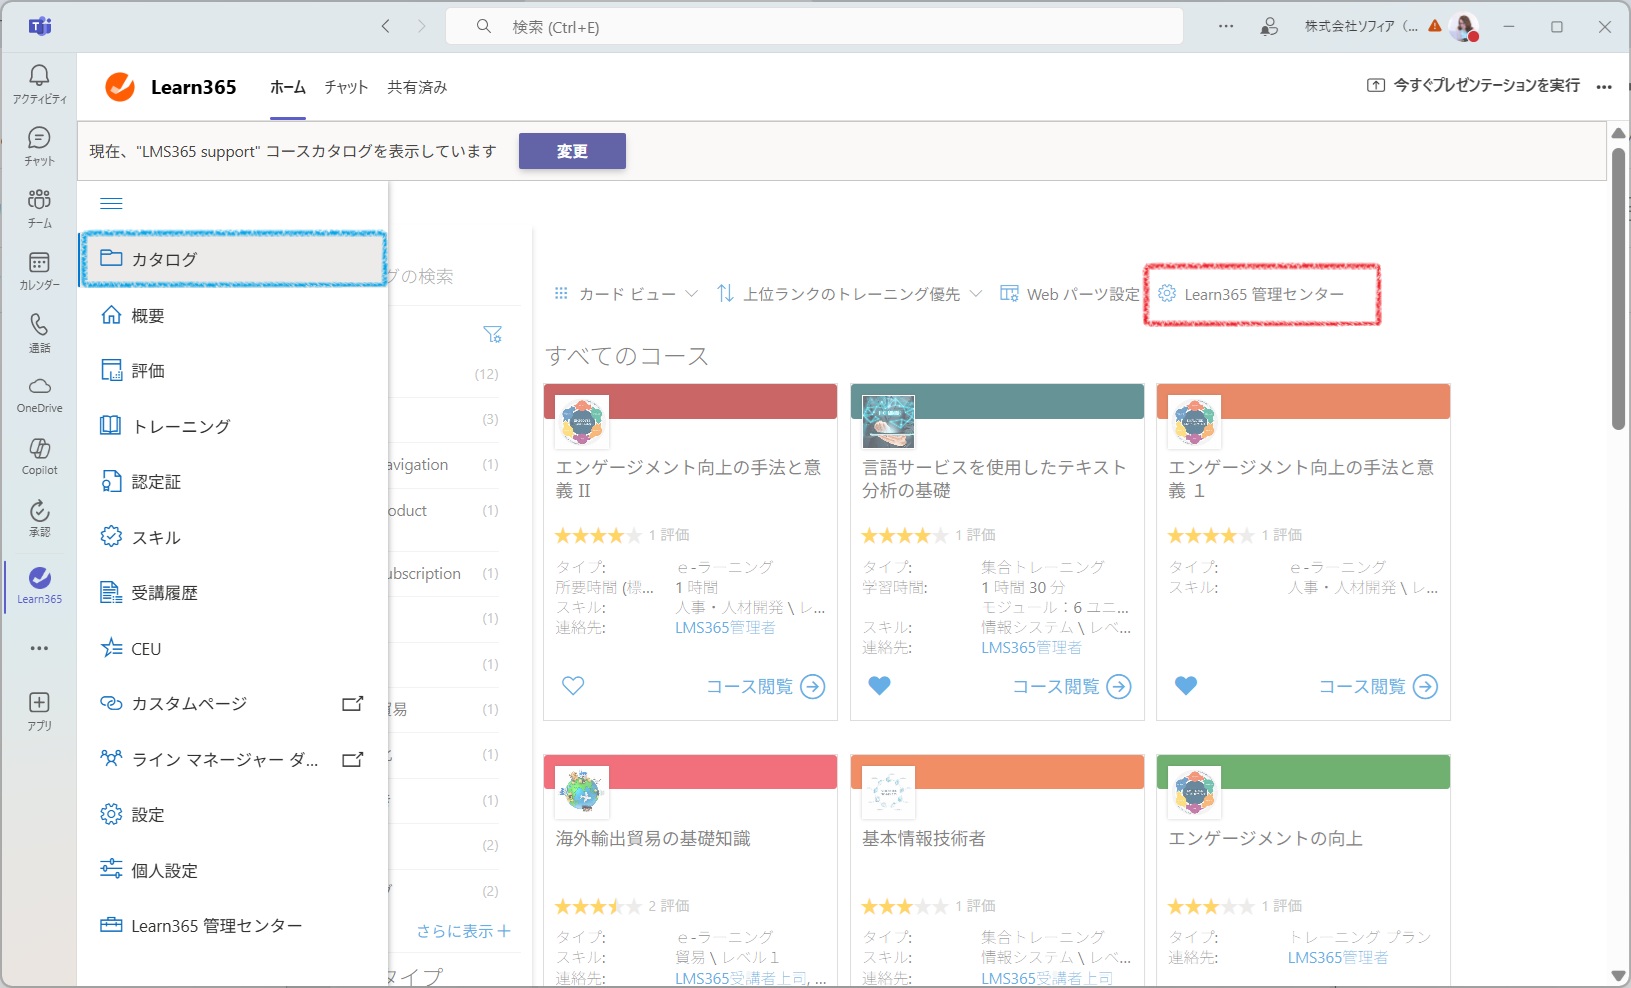The image size is (1631, 988).
Task: Open 海外輸出貿易の基礎知識 course thumbnail
Action: point(582,792)
